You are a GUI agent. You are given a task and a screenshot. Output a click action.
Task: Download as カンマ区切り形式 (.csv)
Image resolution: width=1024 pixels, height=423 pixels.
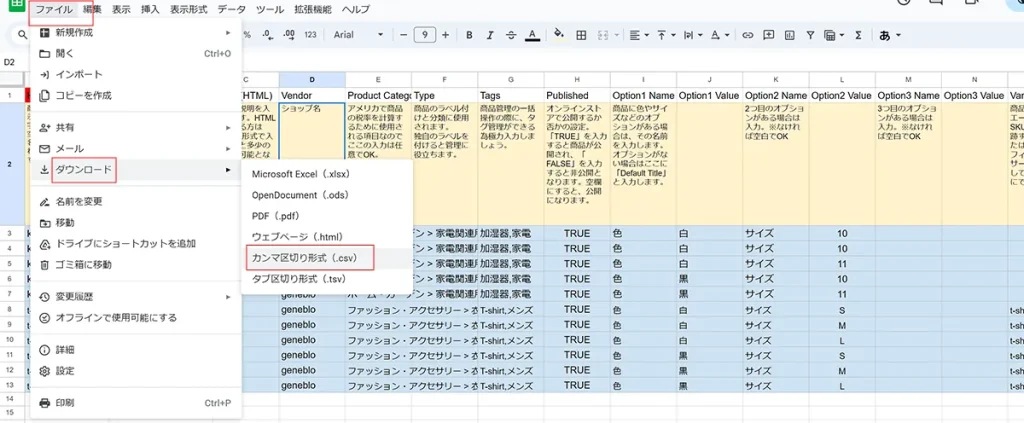coord(327,258)
